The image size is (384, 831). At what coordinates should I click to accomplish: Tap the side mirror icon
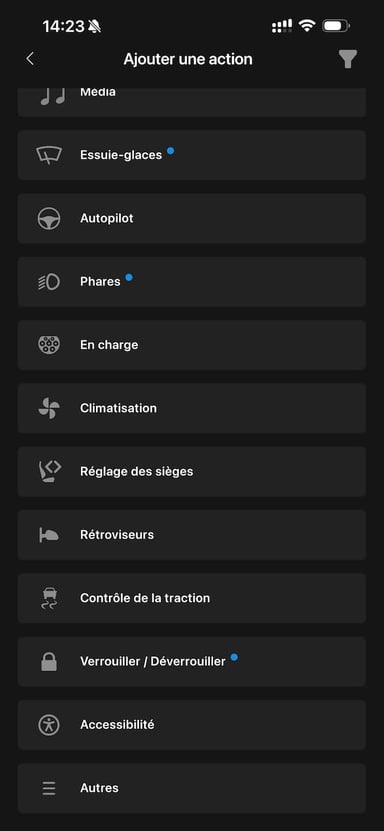[x=49, y=535]
